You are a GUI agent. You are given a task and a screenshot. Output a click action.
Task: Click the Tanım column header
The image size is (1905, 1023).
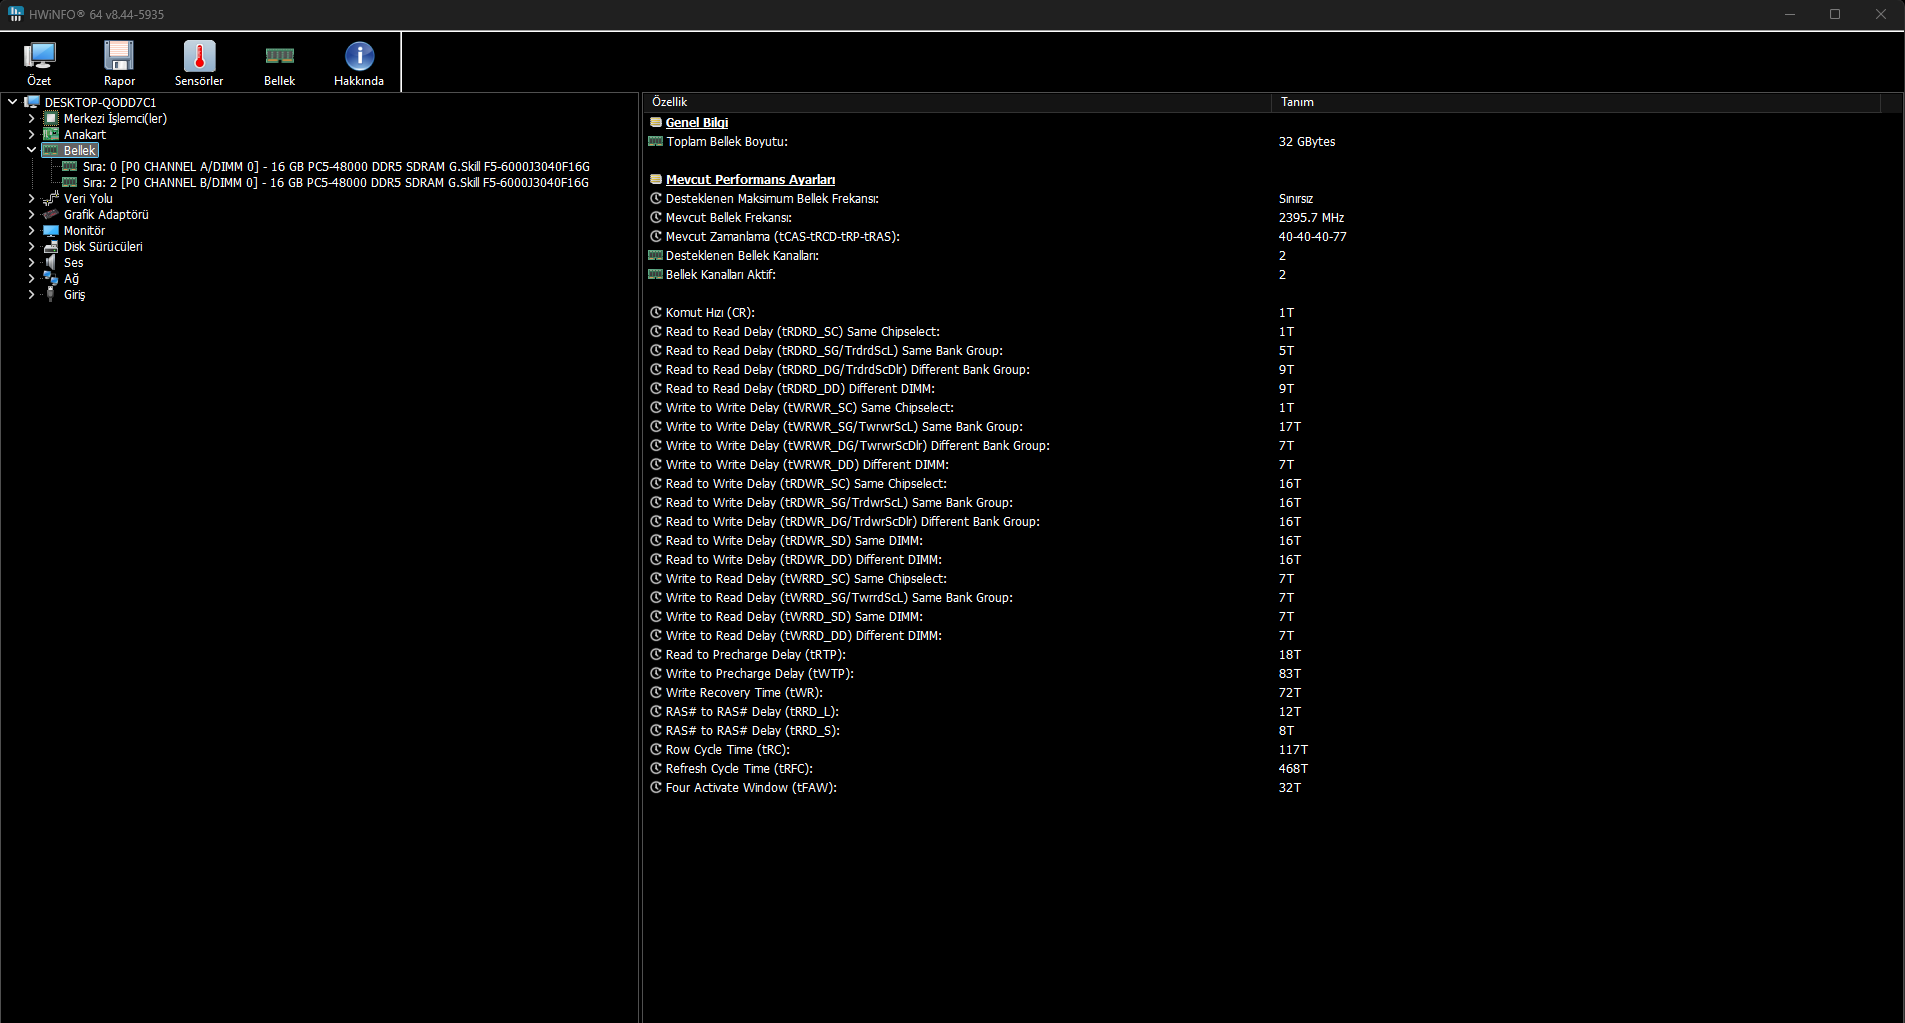pyautogui.click(x=1575, y=102)
